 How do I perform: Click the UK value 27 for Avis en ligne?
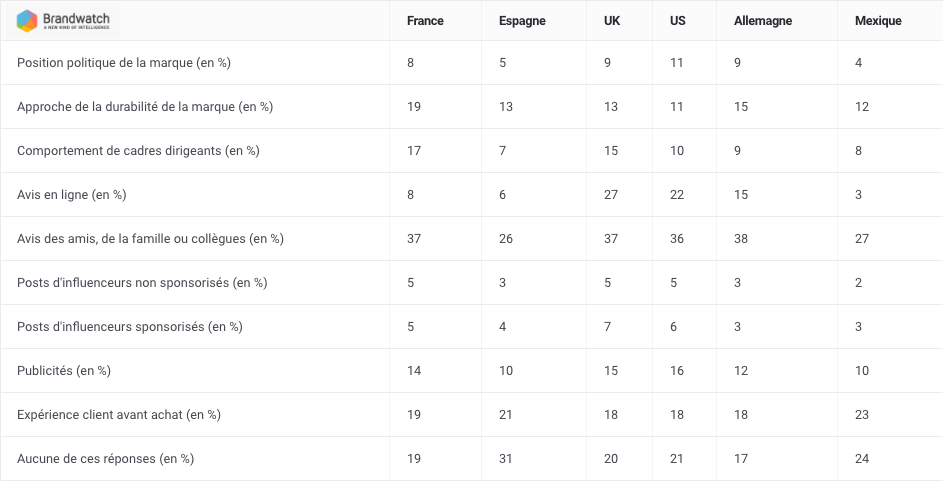click(610, 195)
